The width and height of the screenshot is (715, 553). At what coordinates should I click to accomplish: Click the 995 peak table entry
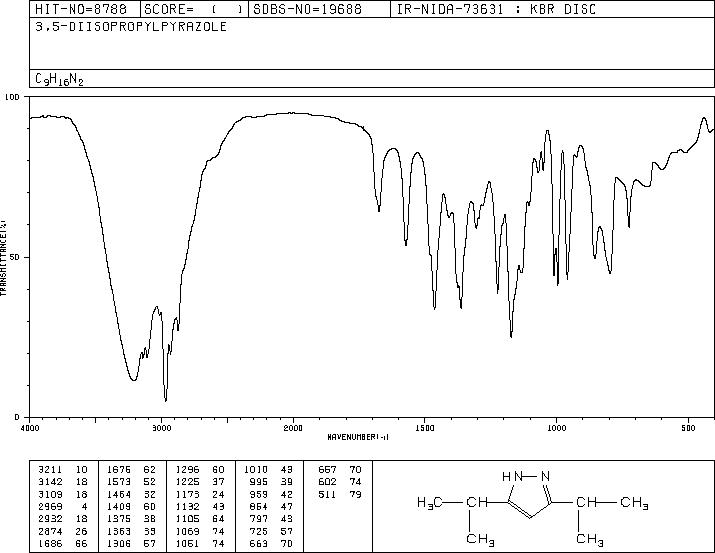272,482
